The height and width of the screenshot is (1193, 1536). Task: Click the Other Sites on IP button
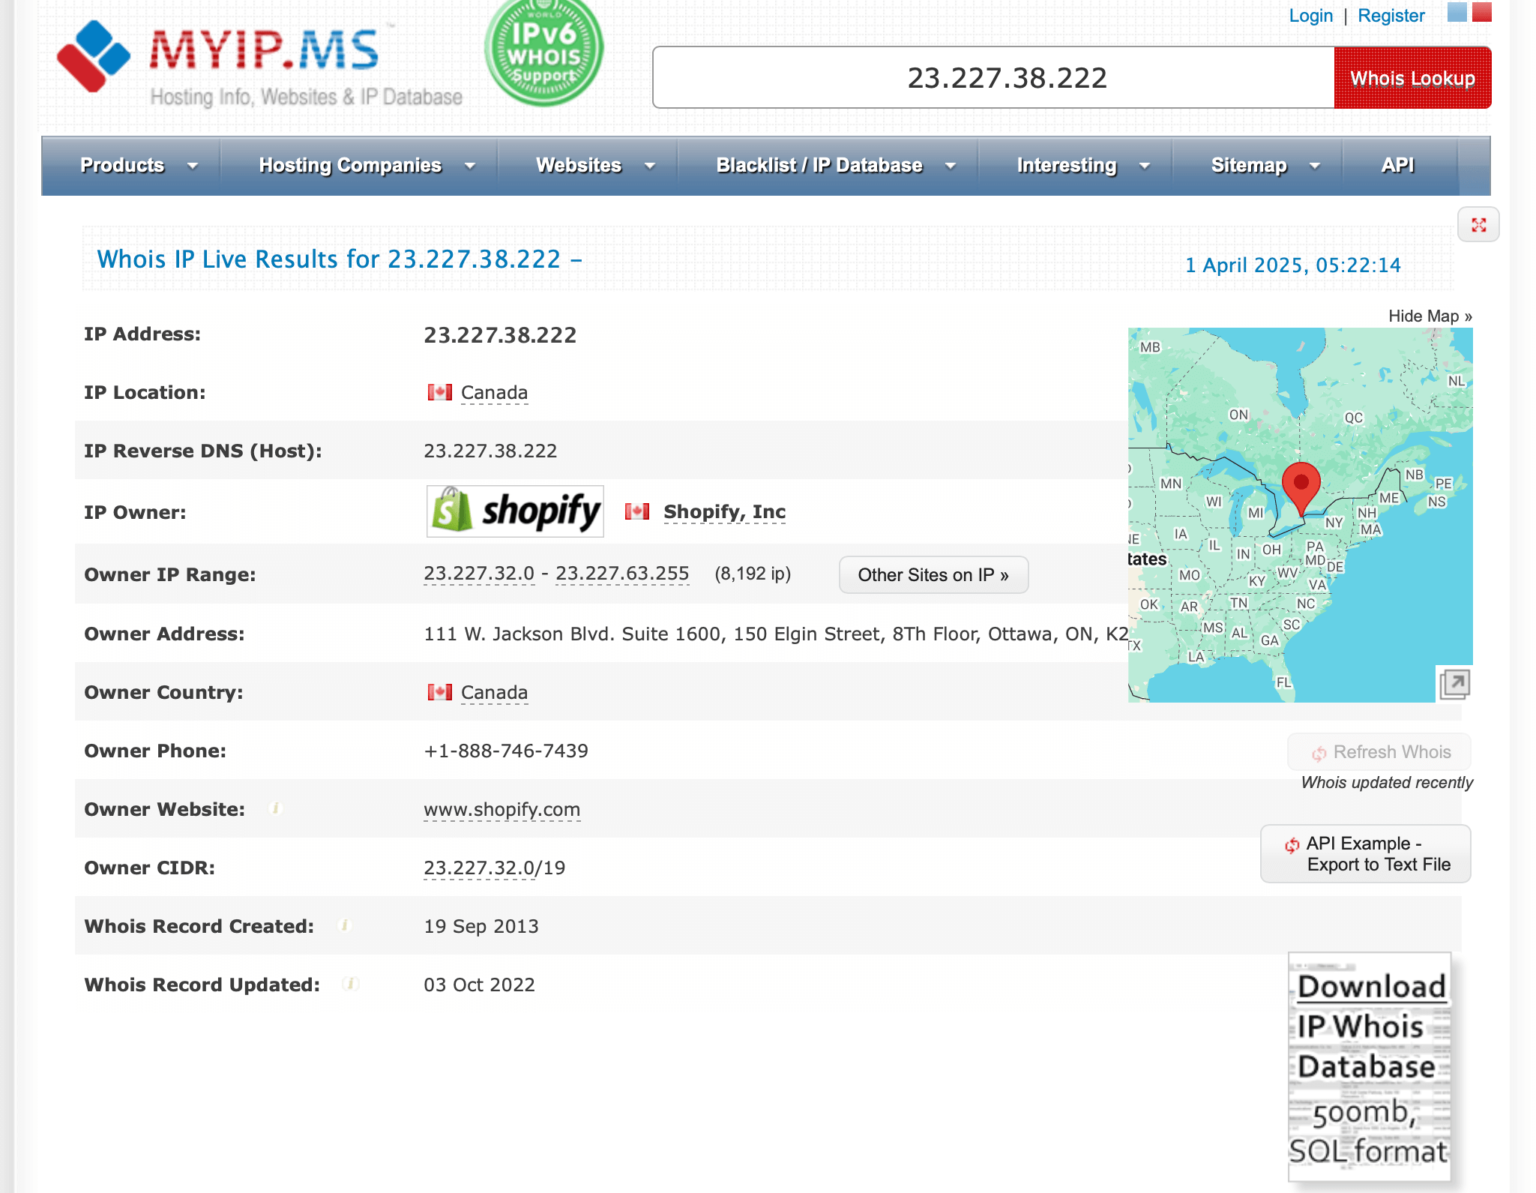(932, 574)
